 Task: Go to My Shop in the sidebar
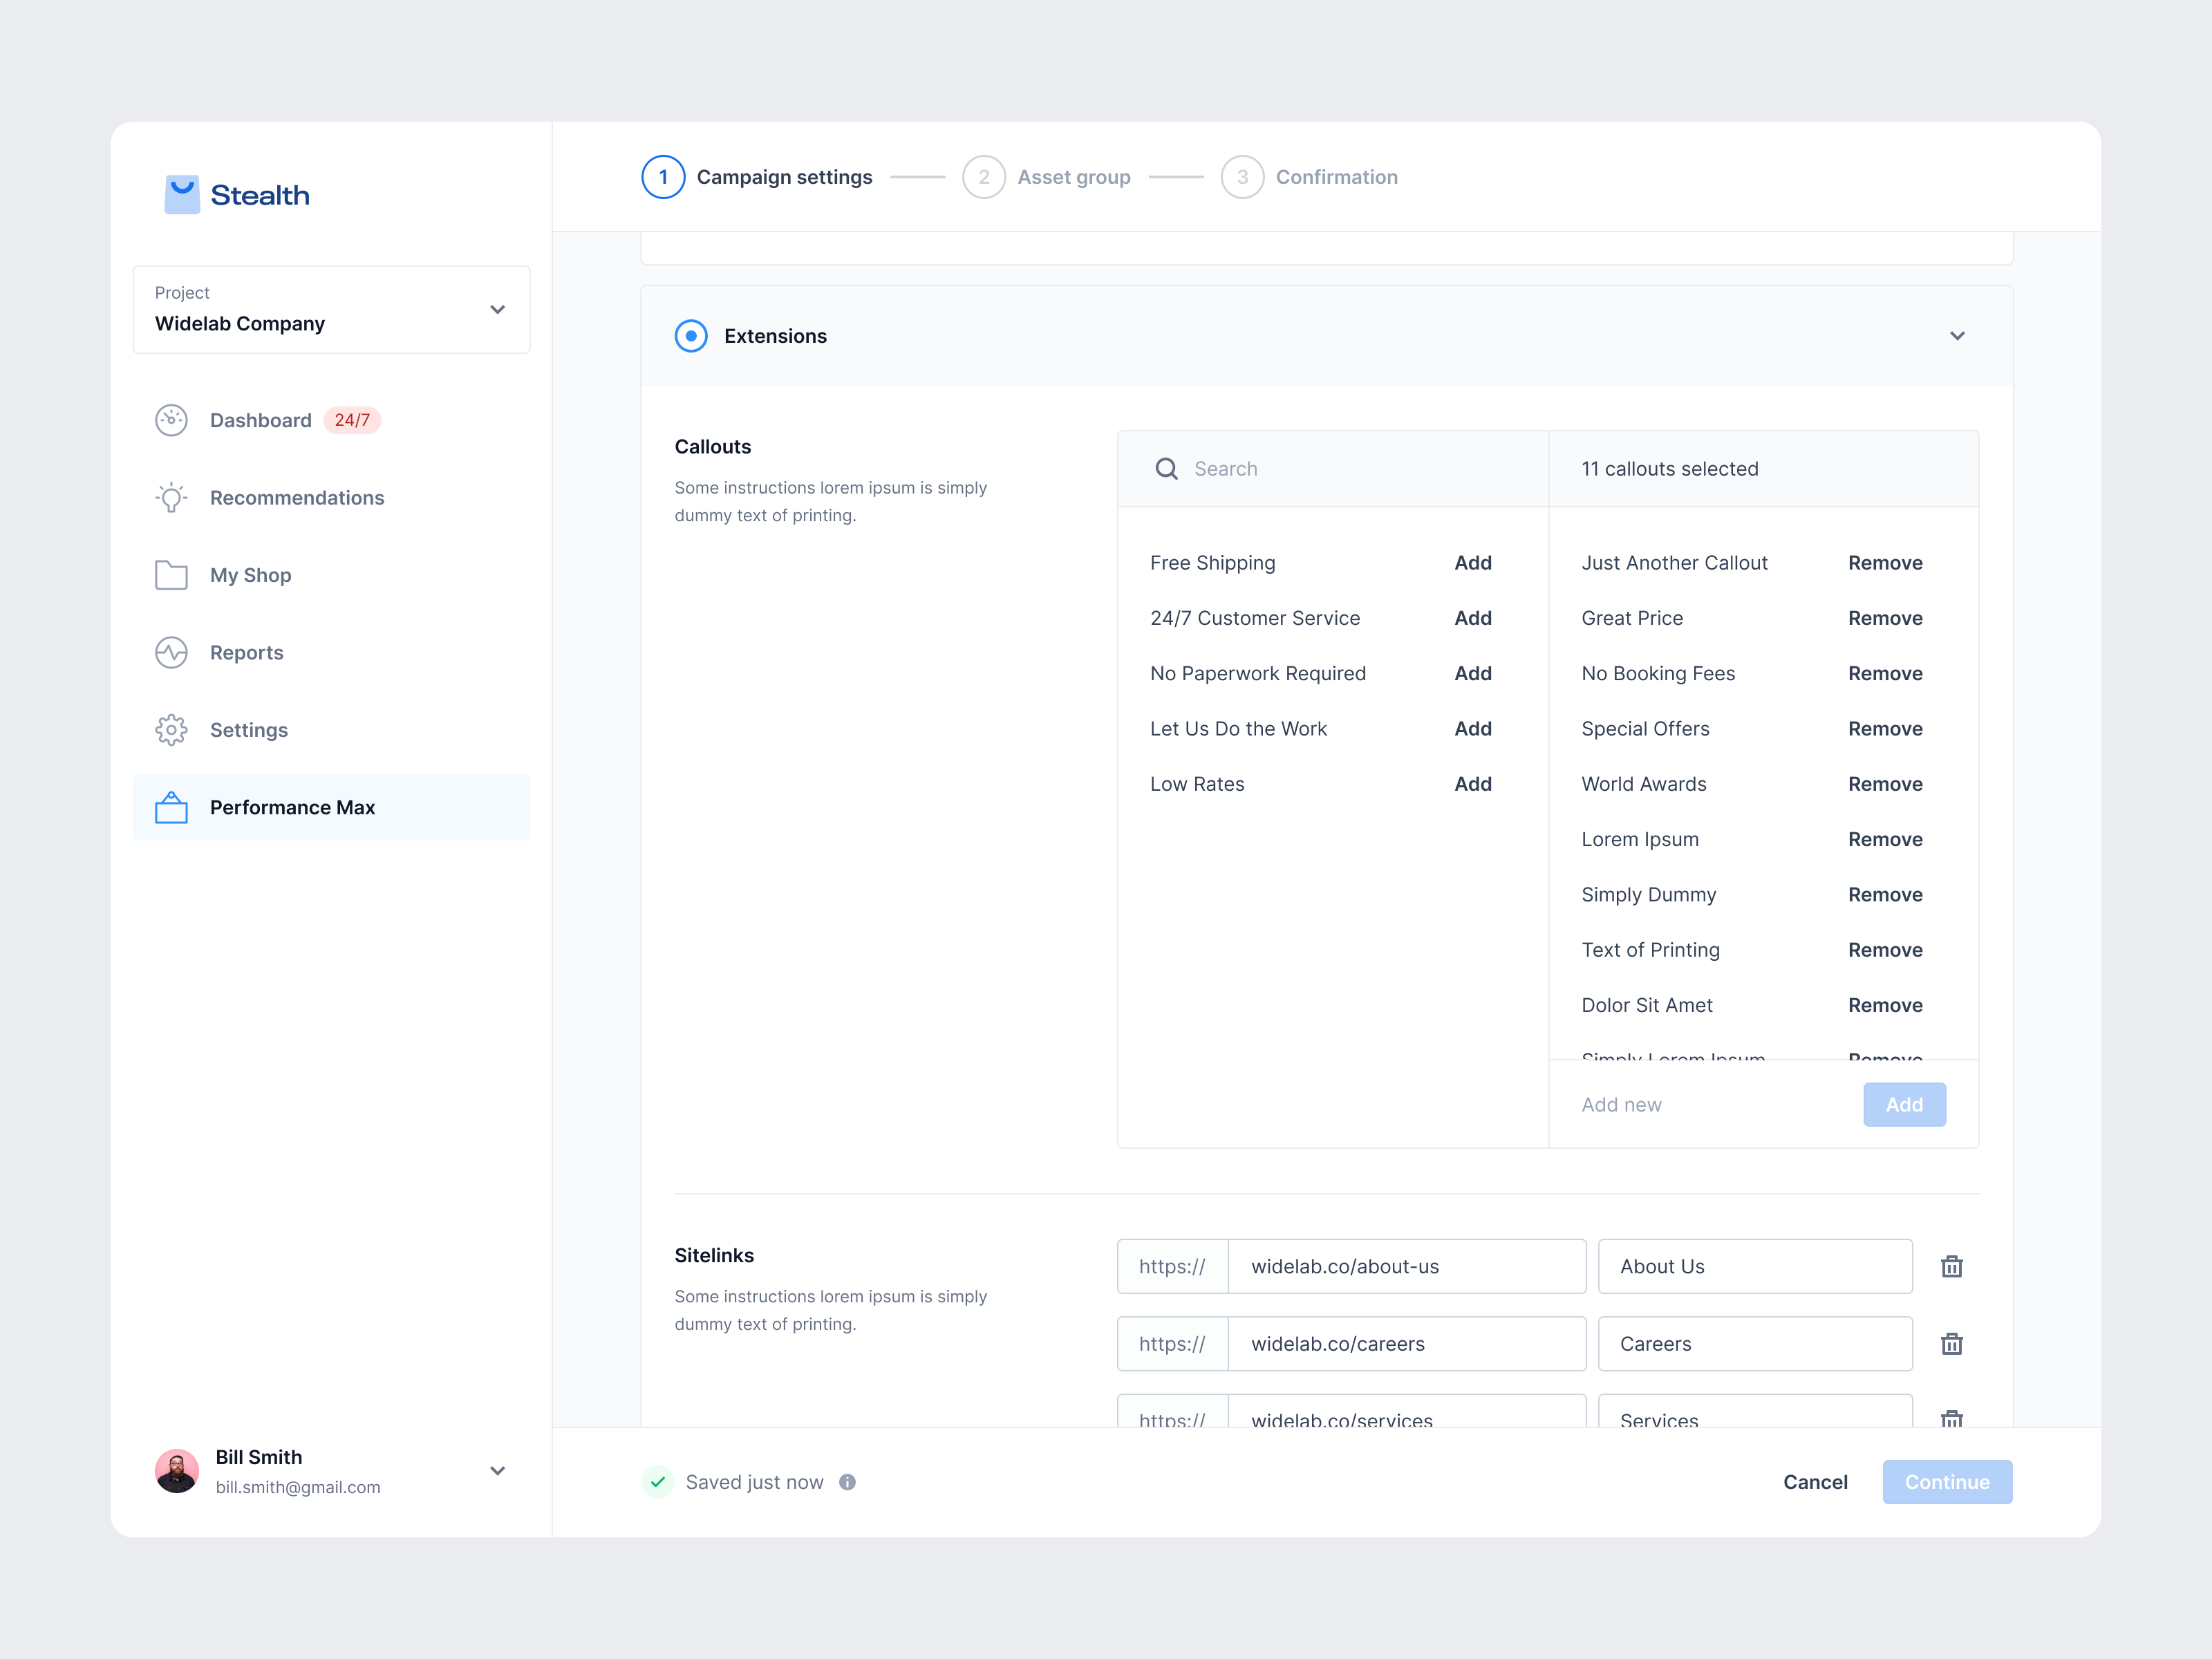pos(331,575)
